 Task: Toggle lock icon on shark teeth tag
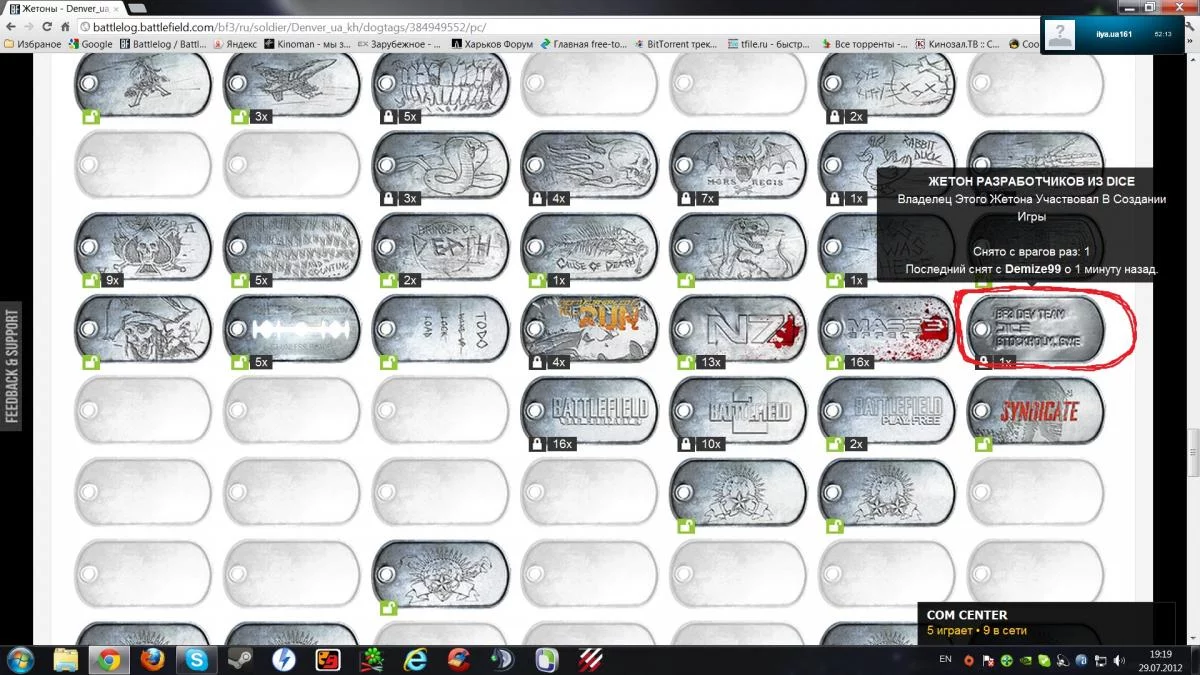point(388,116)
